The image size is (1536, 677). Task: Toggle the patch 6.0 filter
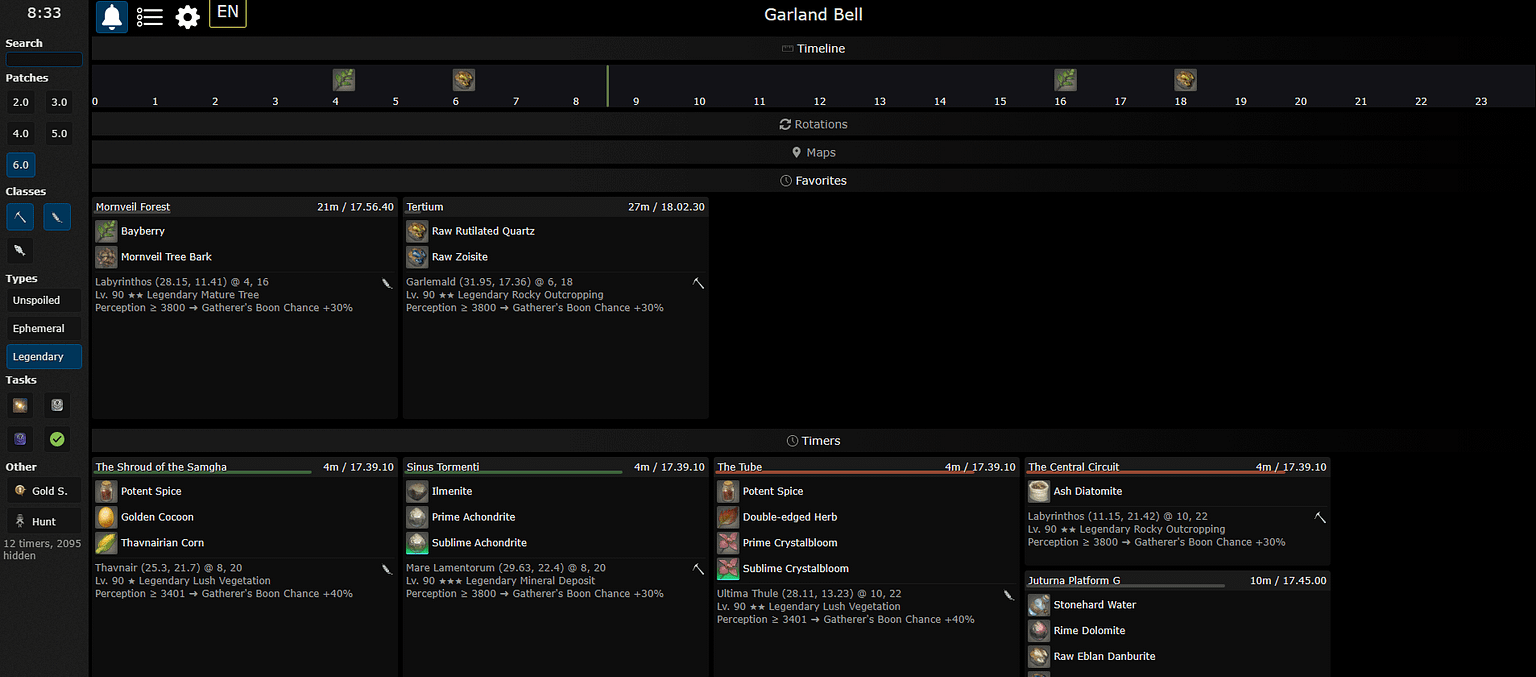pos(20,164)
